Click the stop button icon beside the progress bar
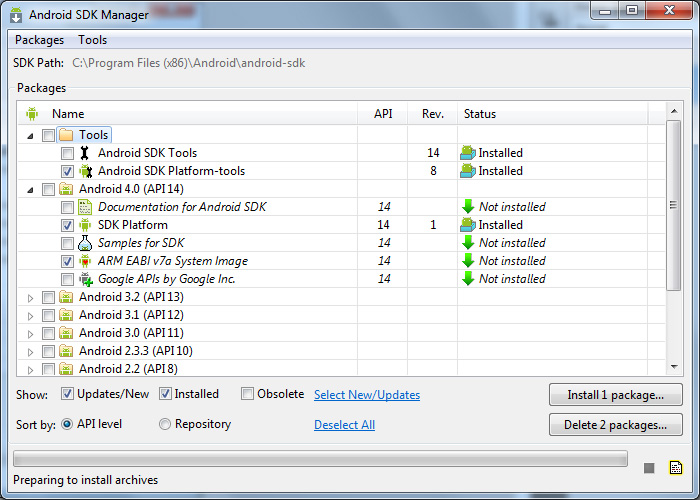The image size is (700, 500). point(649,468)
